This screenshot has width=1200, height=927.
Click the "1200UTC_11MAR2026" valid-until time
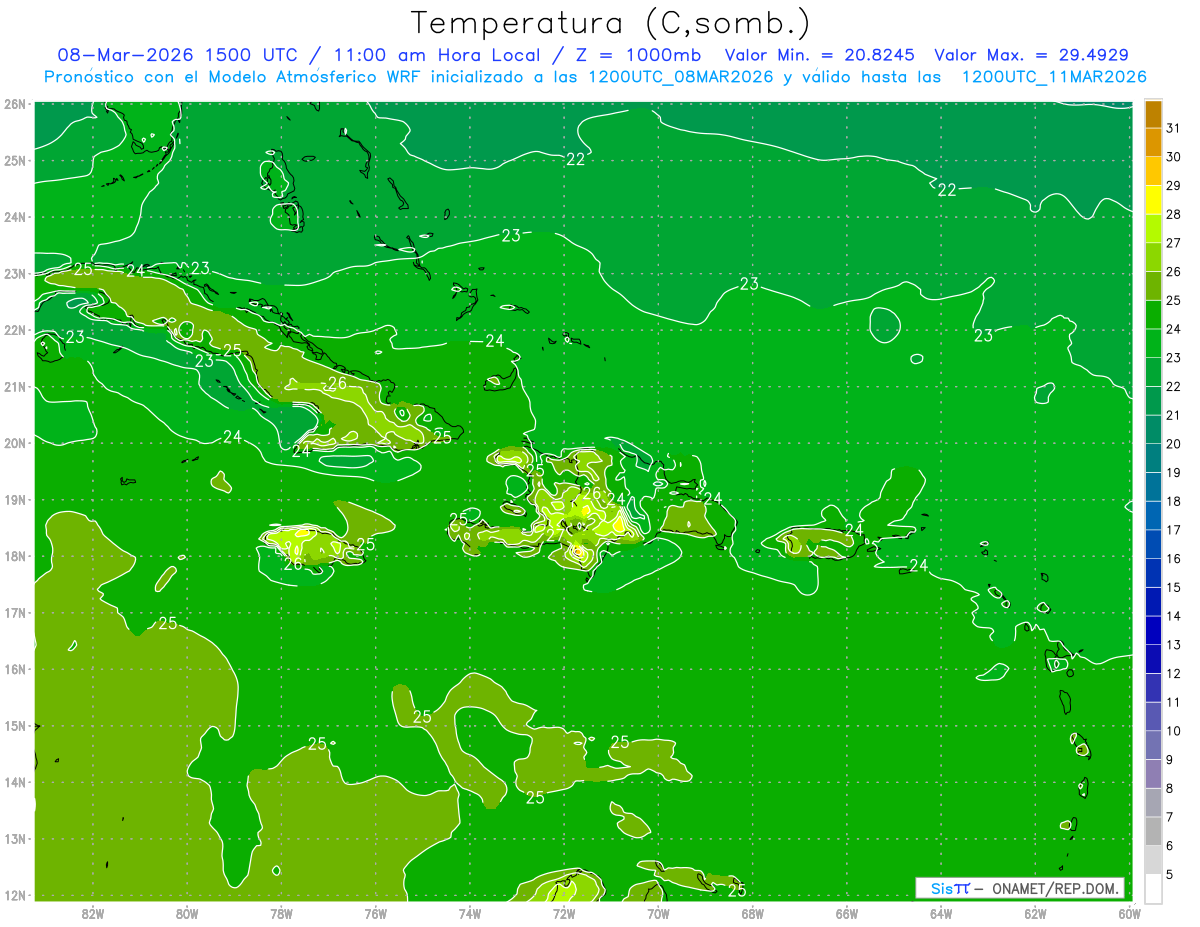coord(1053,77)
